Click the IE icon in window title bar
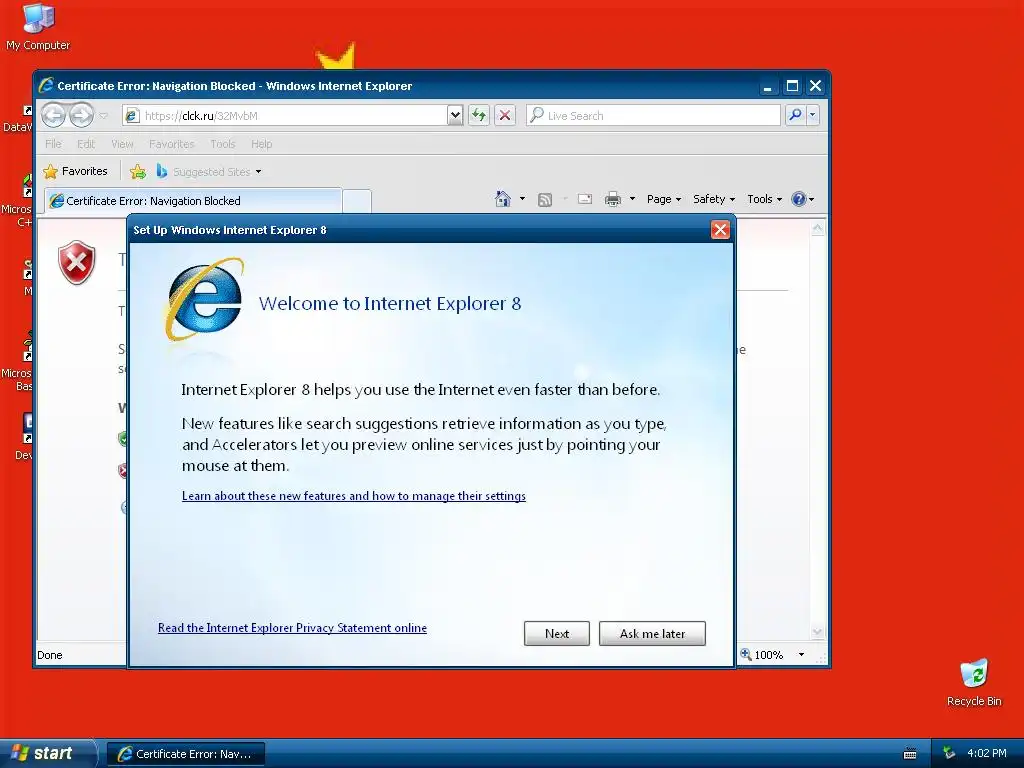 [46, 86]
